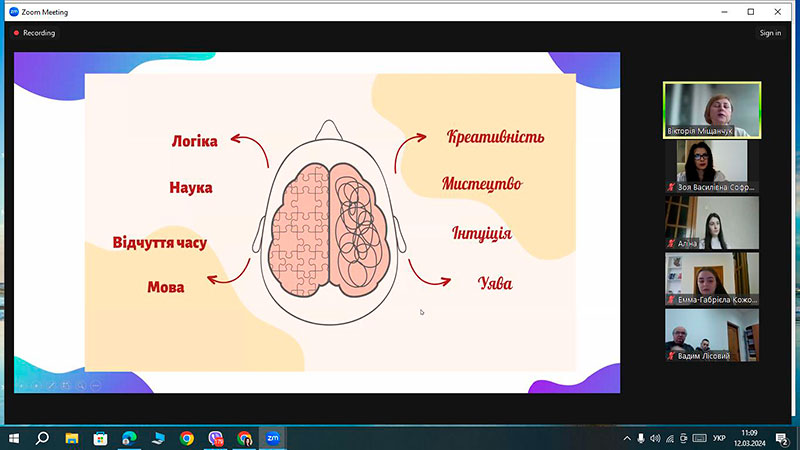
Task: Open the volume control in tray
Action: point(655,438)
